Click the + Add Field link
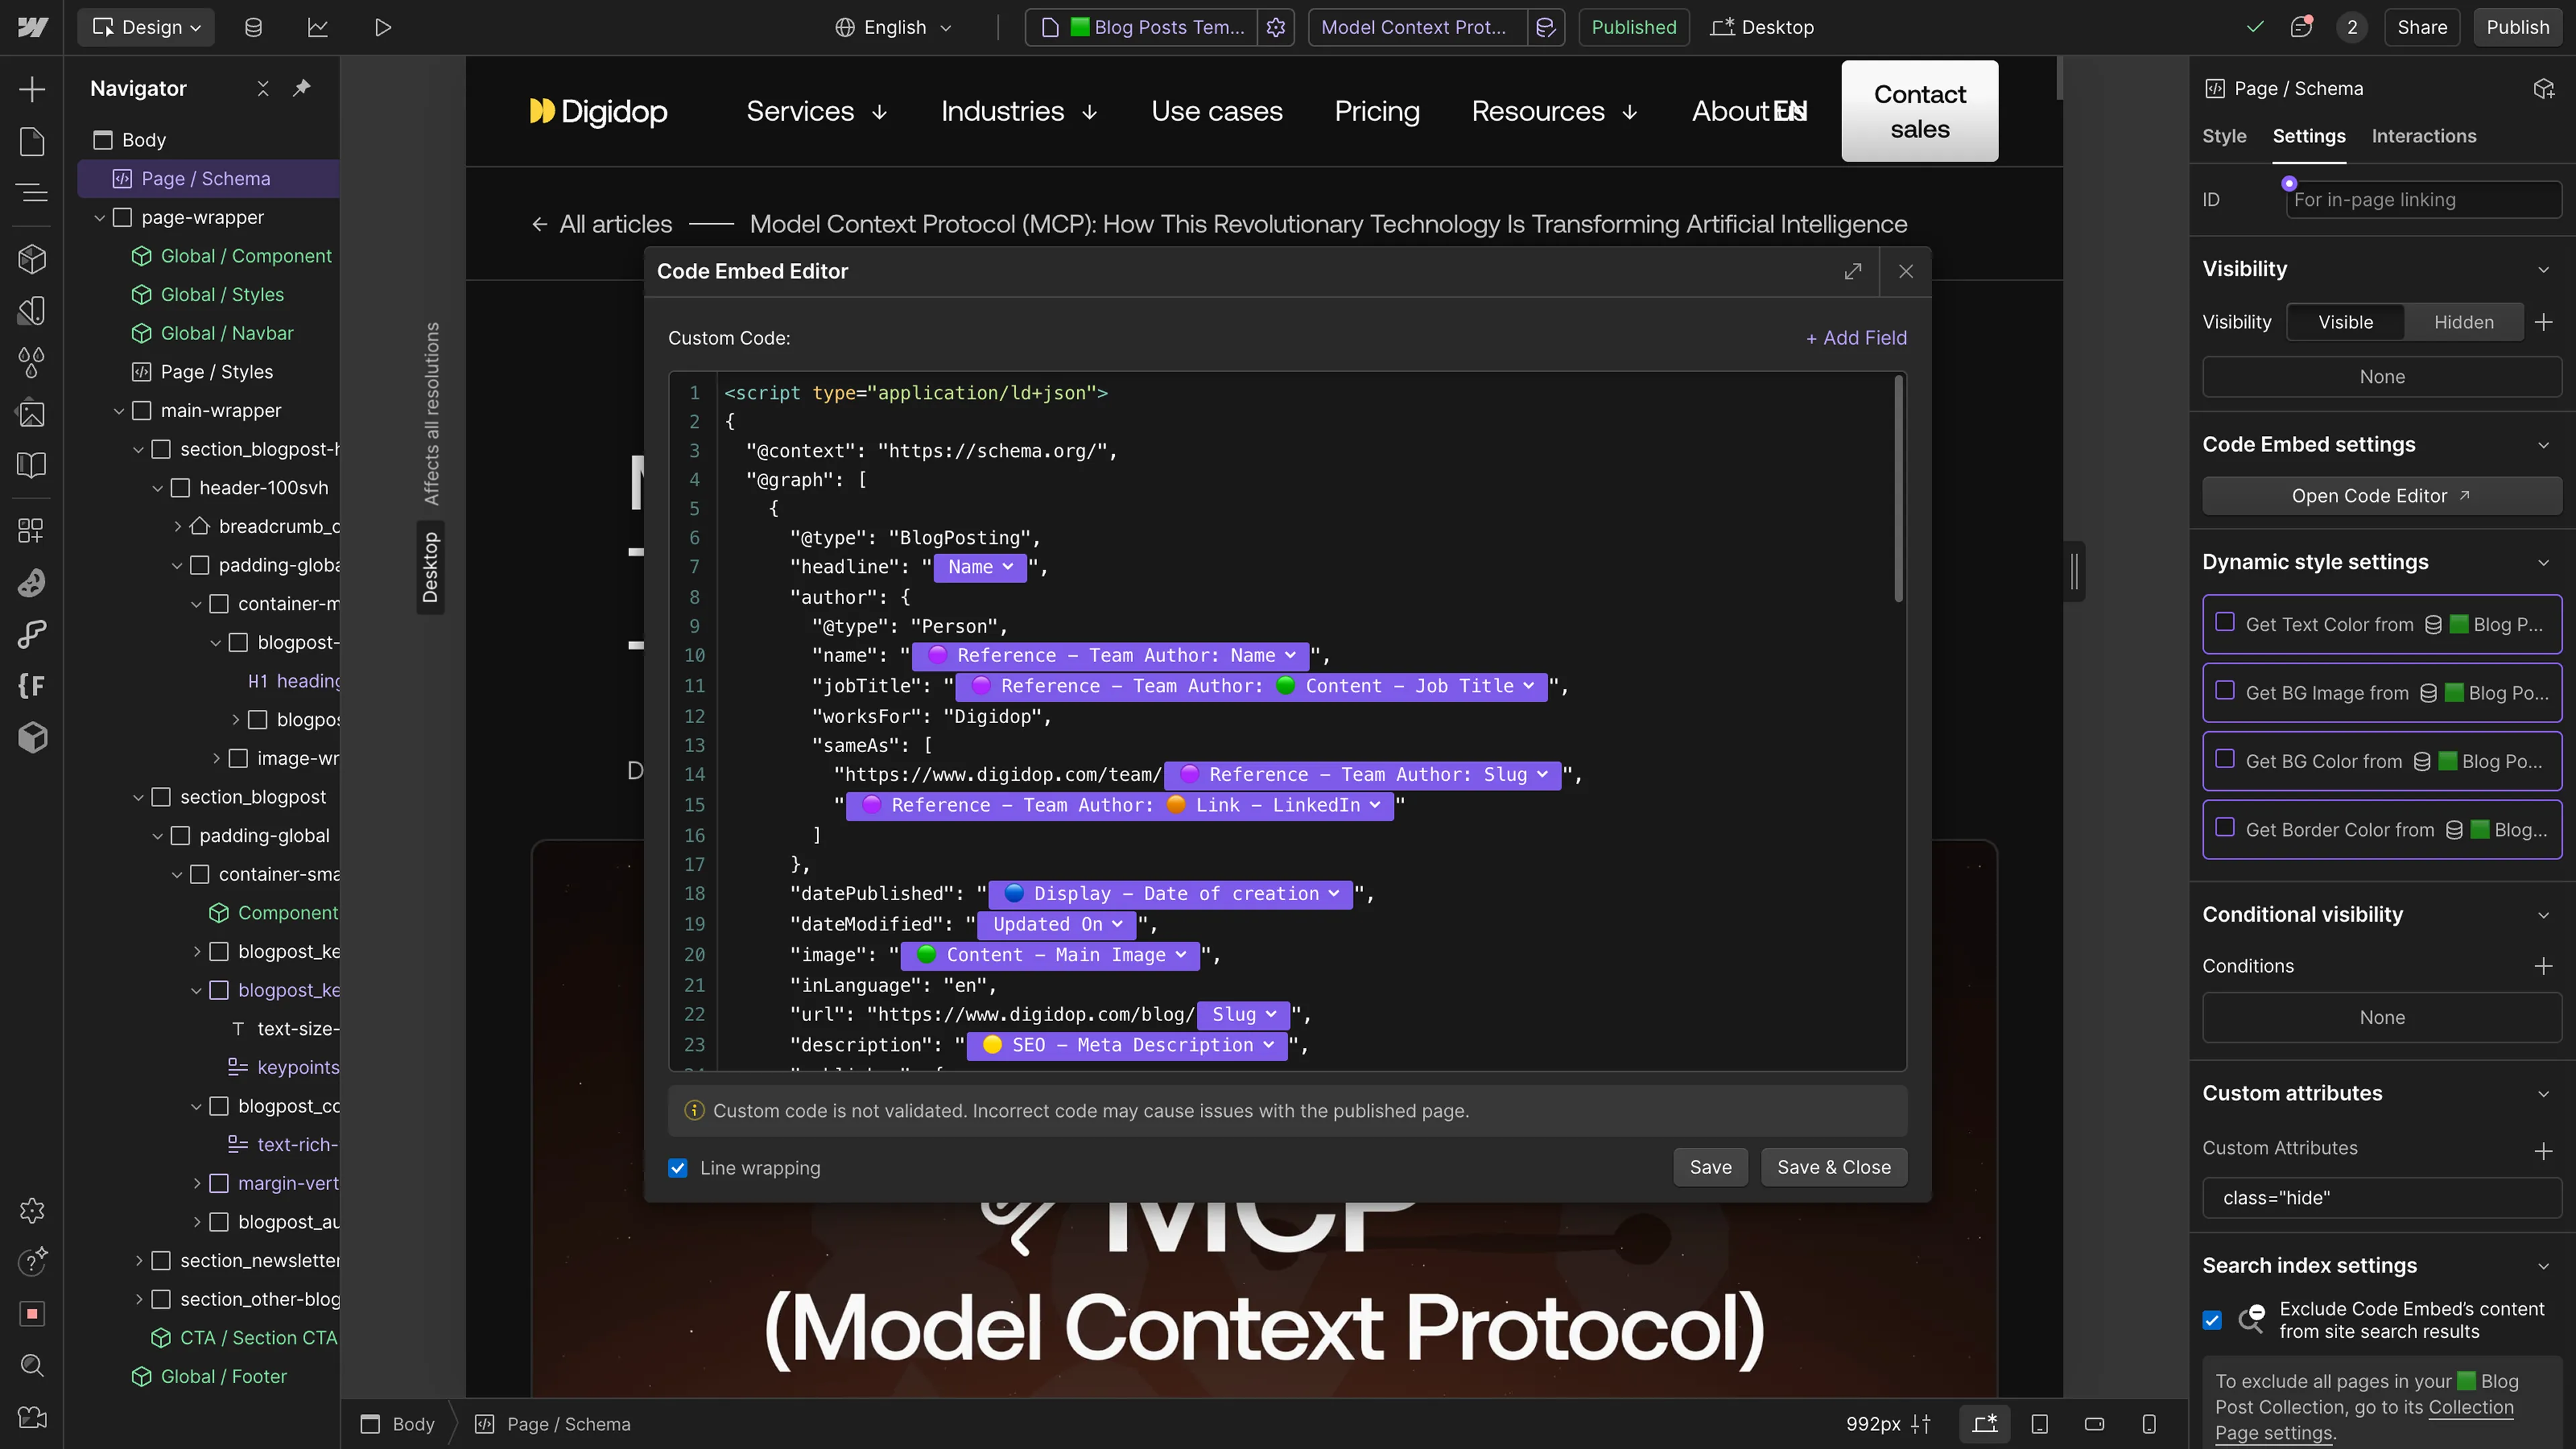The width and height of the screenshot is (2576, 1449). coord(1856,338)
